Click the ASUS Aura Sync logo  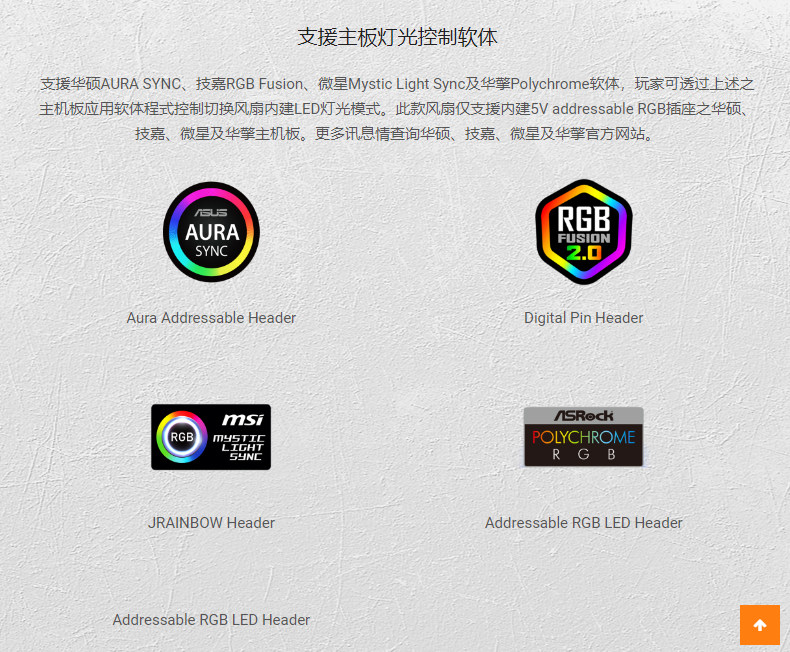[211, 232]
